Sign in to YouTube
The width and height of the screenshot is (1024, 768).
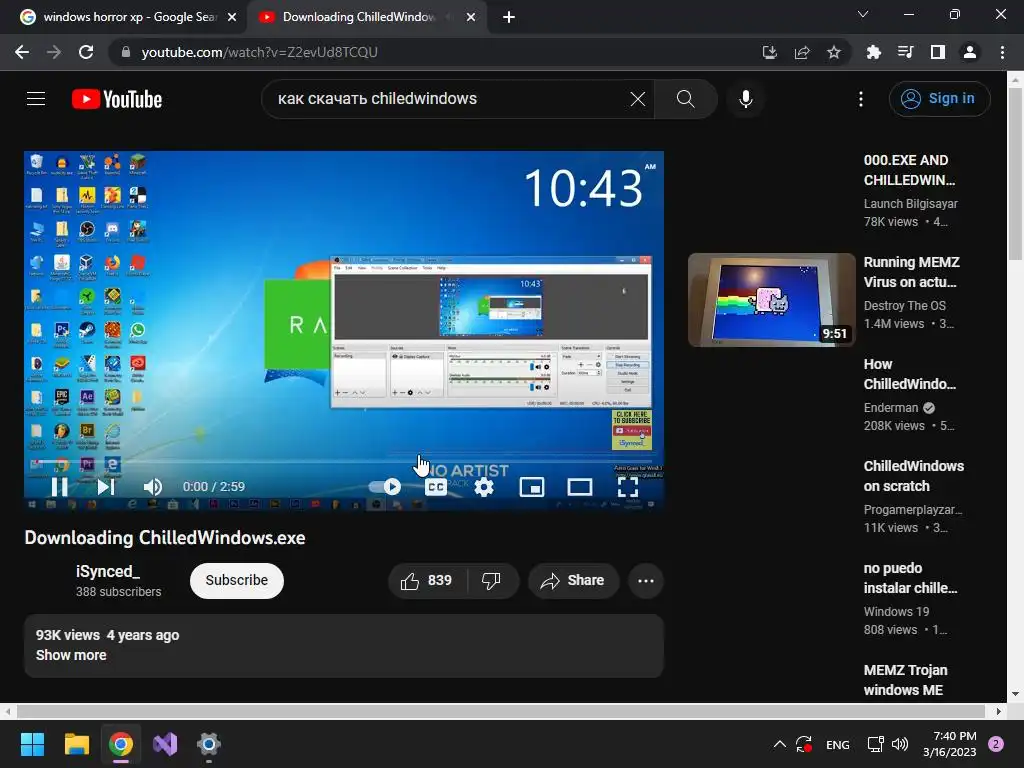[939, 99]
